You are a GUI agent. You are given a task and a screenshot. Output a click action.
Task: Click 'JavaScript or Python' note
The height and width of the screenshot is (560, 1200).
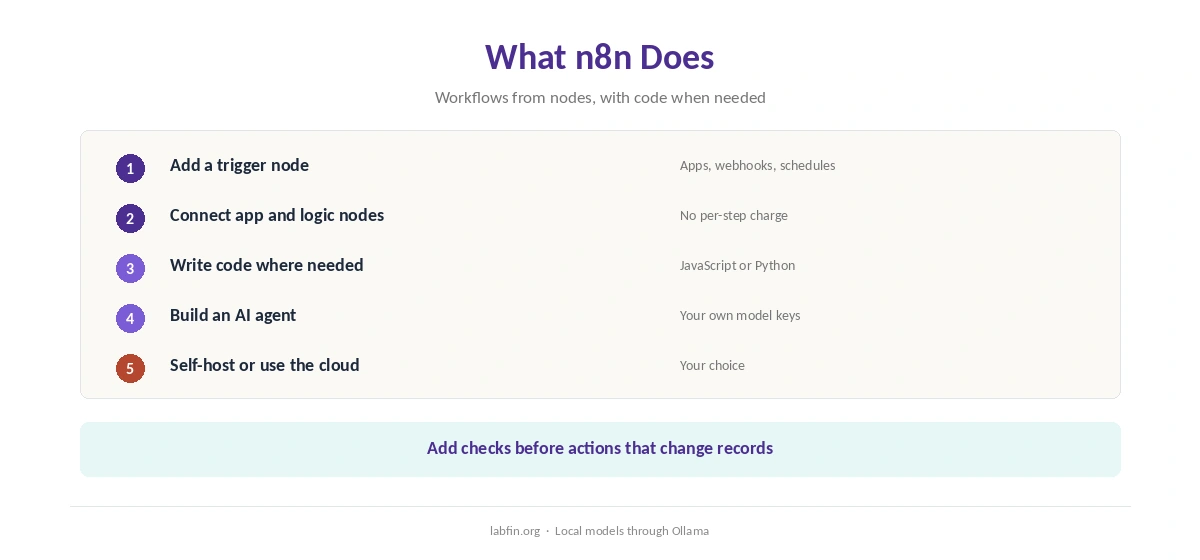pos(738,265)
